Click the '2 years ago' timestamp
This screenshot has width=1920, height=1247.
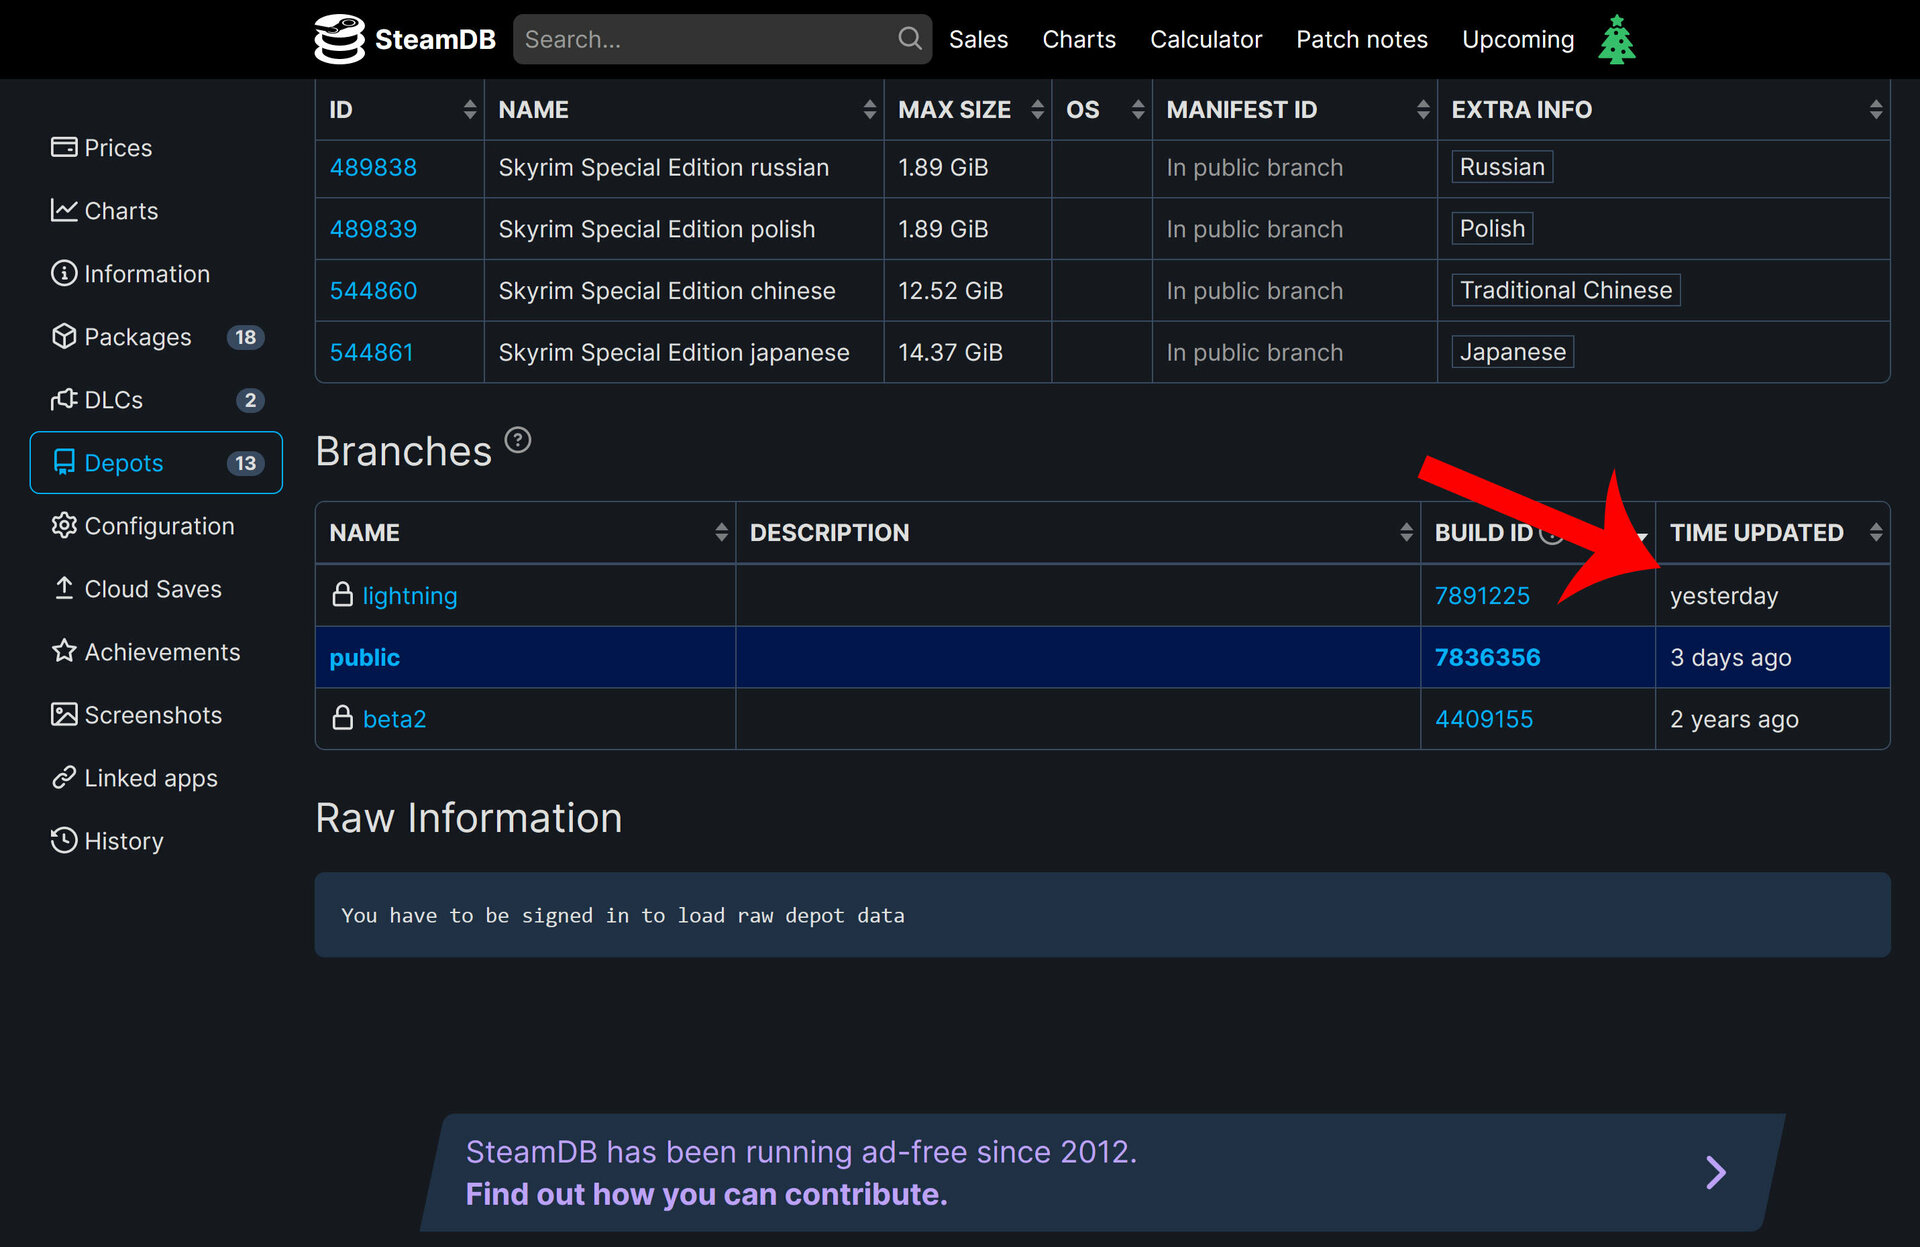(1734, 719)
